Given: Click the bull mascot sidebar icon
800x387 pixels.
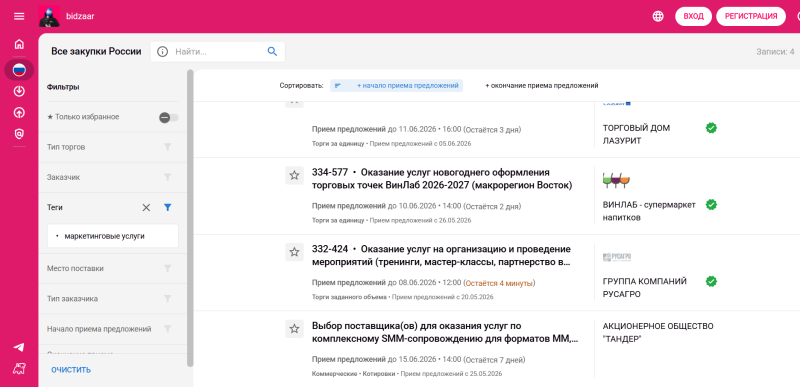Looking at the screenshot, I should click(x=19, y=369).
